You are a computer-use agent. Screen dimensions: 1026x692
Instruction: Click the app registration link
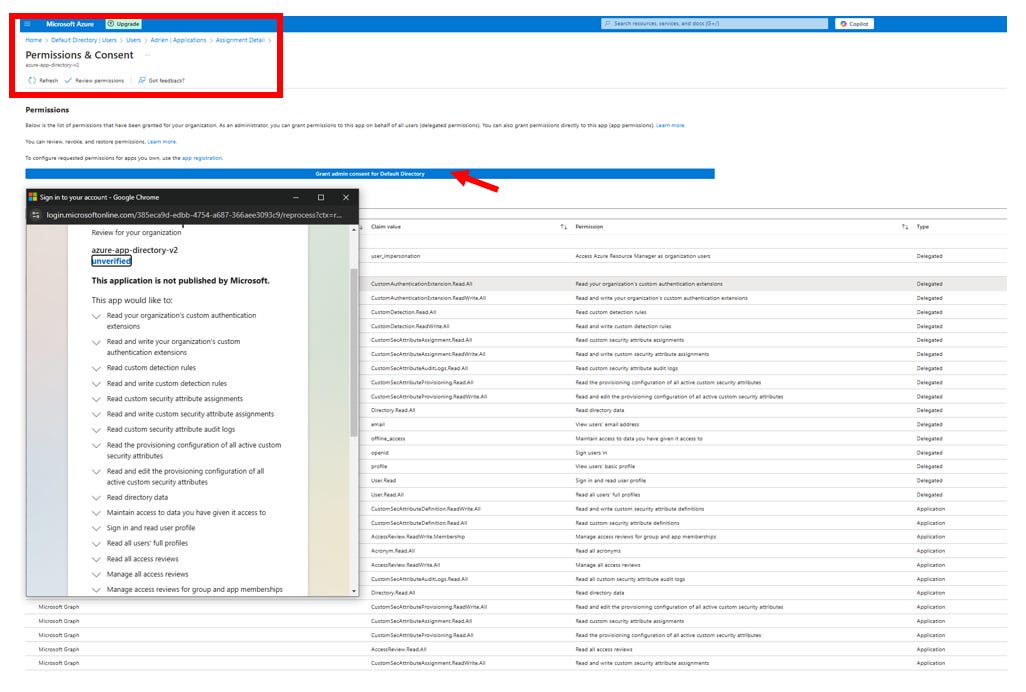point(202,158)
